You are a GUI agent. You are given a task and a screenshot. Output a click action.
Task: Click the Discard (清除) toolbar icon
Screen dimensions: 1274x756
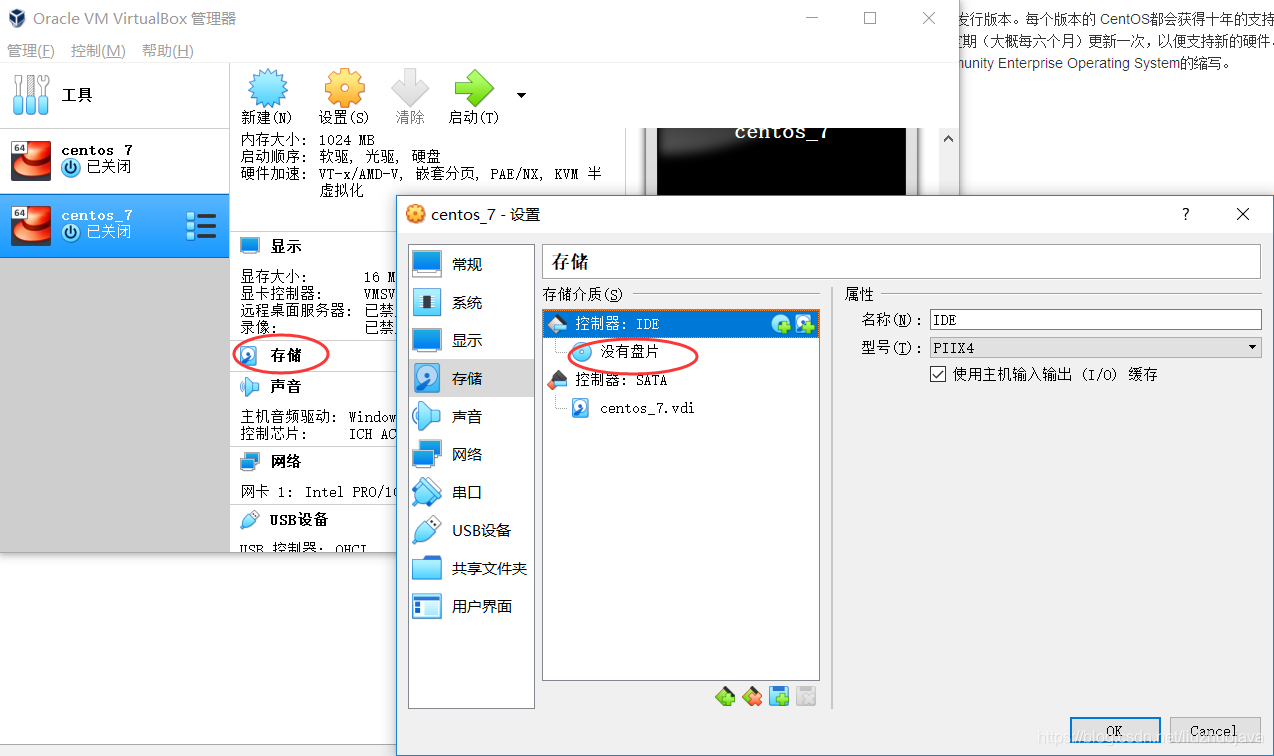tap(410, 89)
